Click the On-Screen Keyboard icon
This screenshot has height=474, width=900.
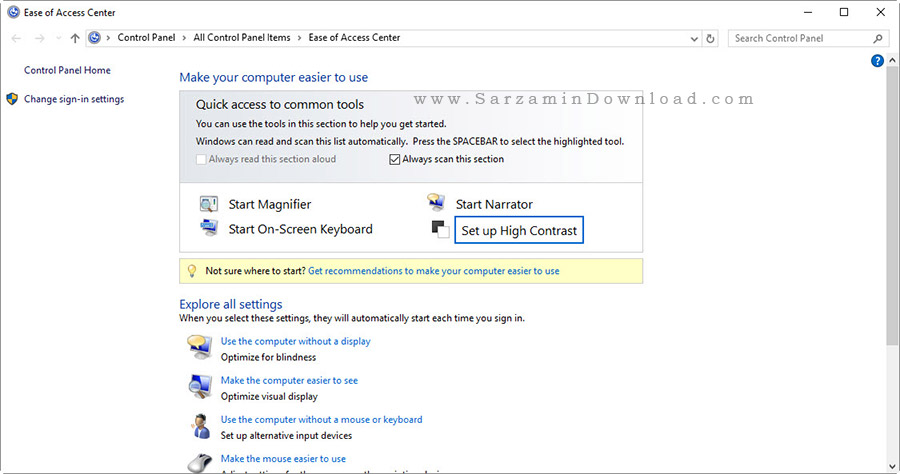(x=208, y=228)
